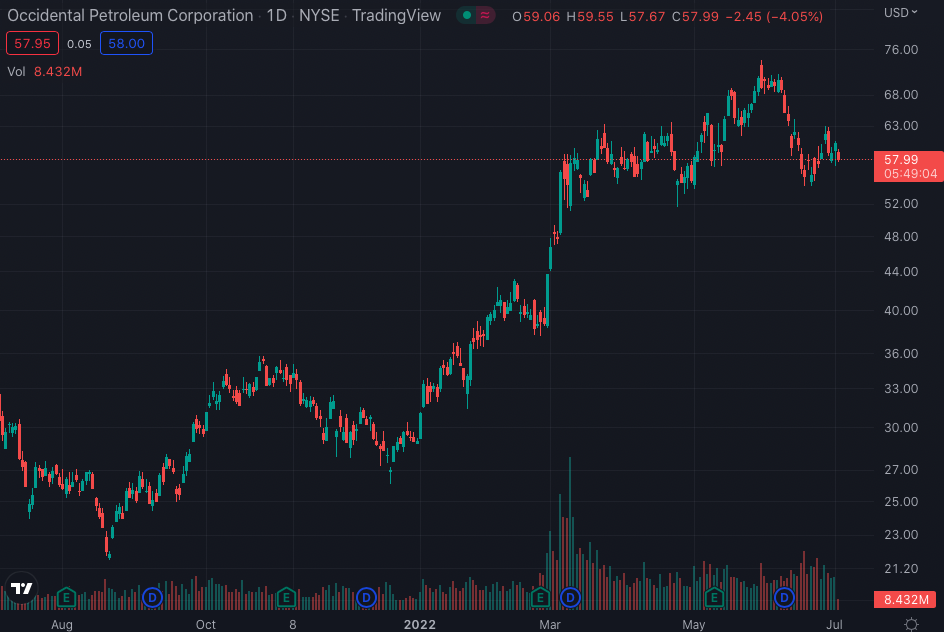Open dividend marker D right after Mar
Viewport: 944px width, 632px height.
point(570,598)
